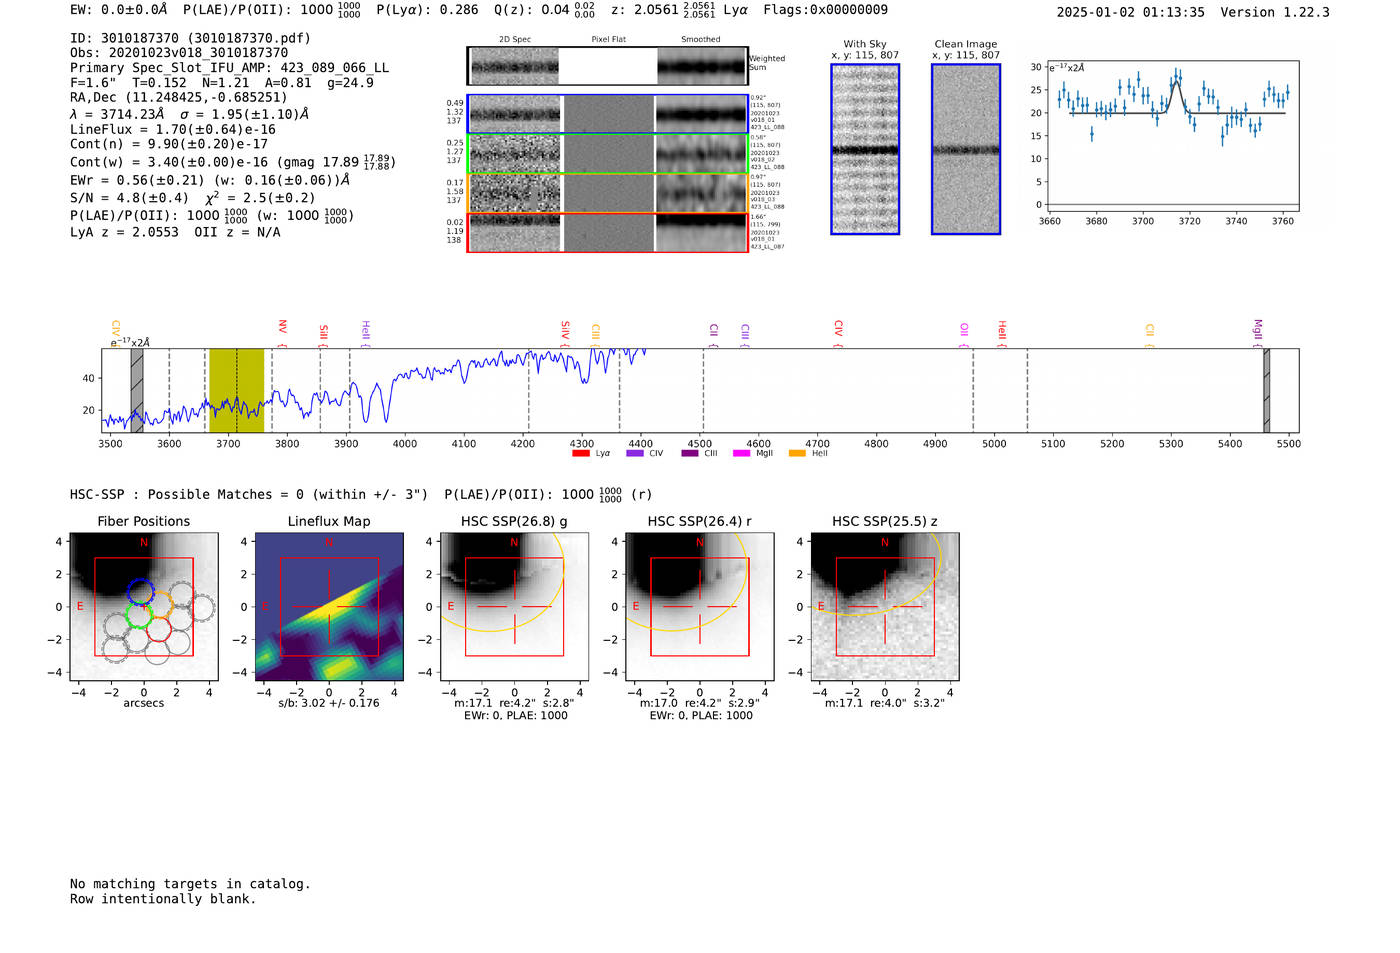Open the HSC SSP(26.4) r image
The width and height of the screenshot is (1400, 953).
(x=700, y=606)
